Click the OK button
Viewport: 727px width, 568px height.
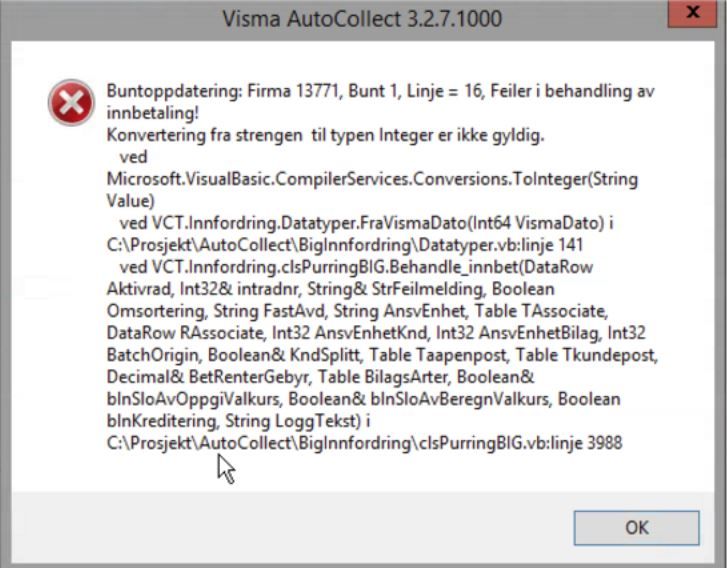pos(636,528)
